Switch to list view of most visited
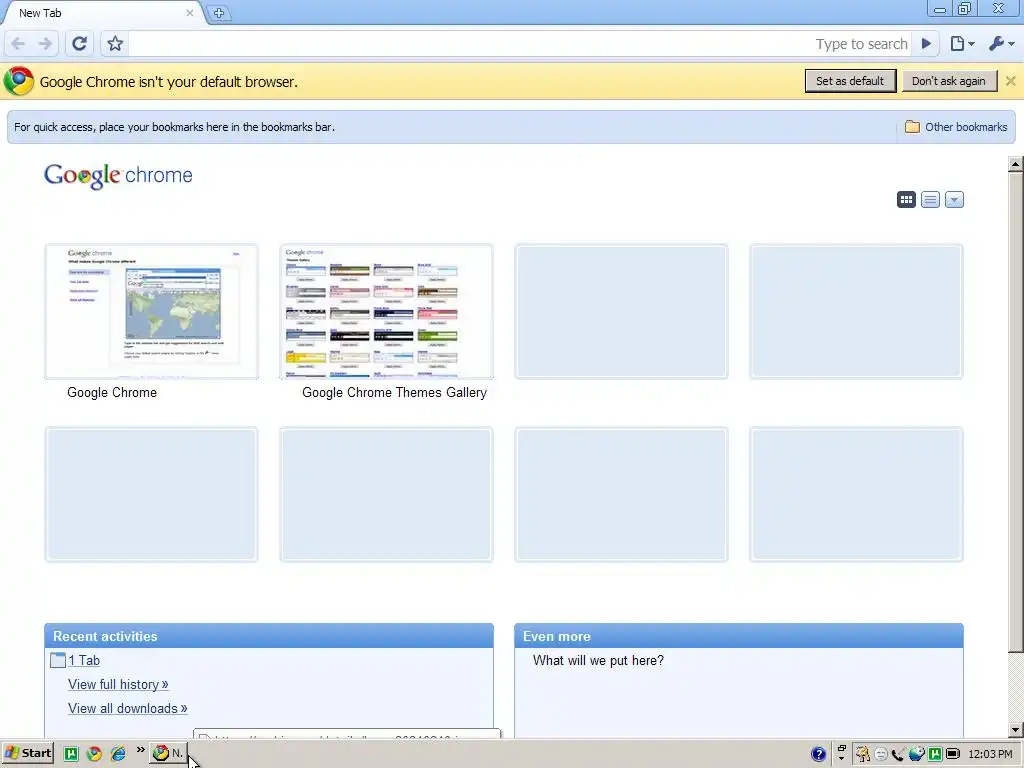 point(931,200)
